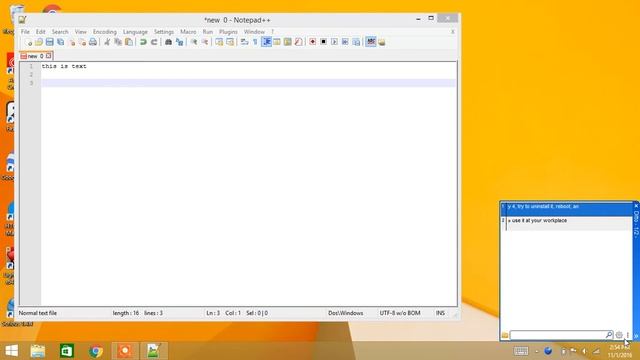
Task: Open Ditto options gear icon
Action: click(619, 335)
